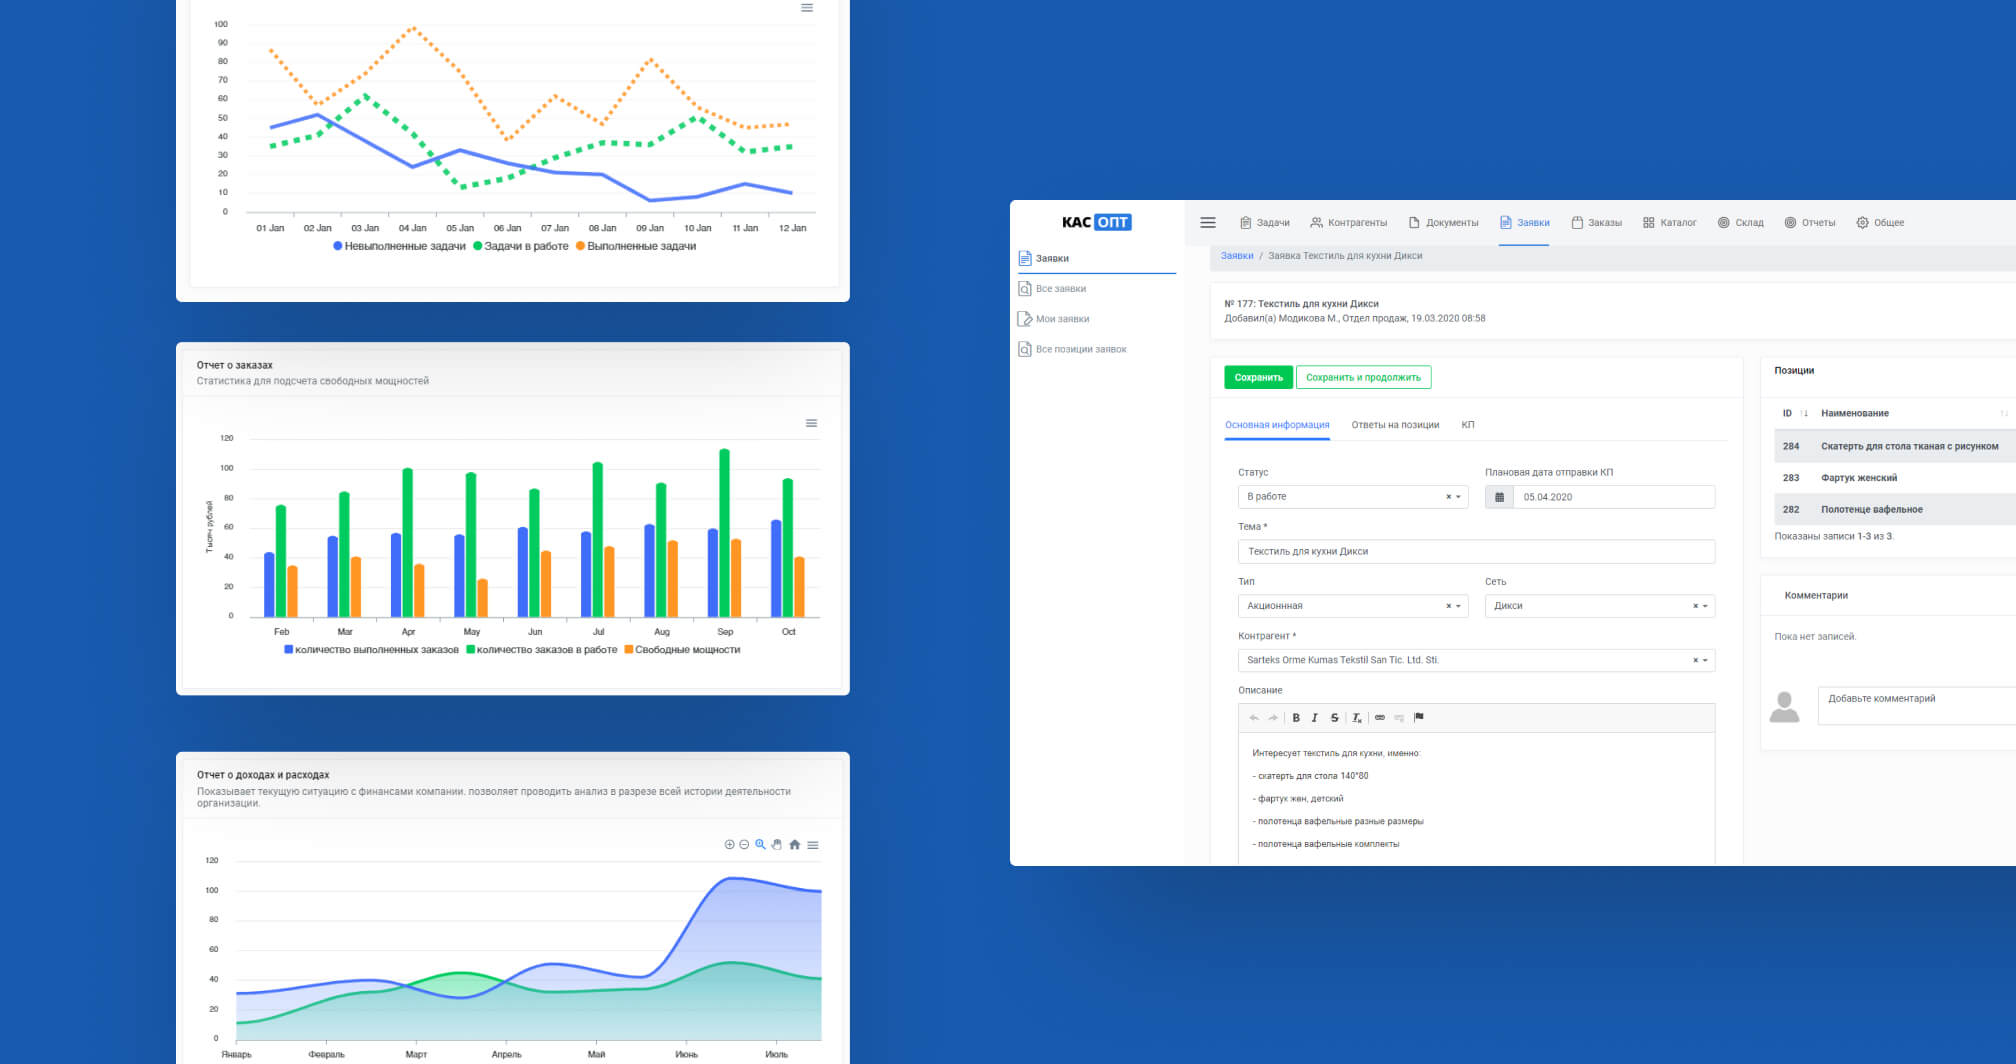Expand the Сеть dropdown with 'Дикси'
This screenshot has width=2016, height=1064.
click(x=1599, y=606)
